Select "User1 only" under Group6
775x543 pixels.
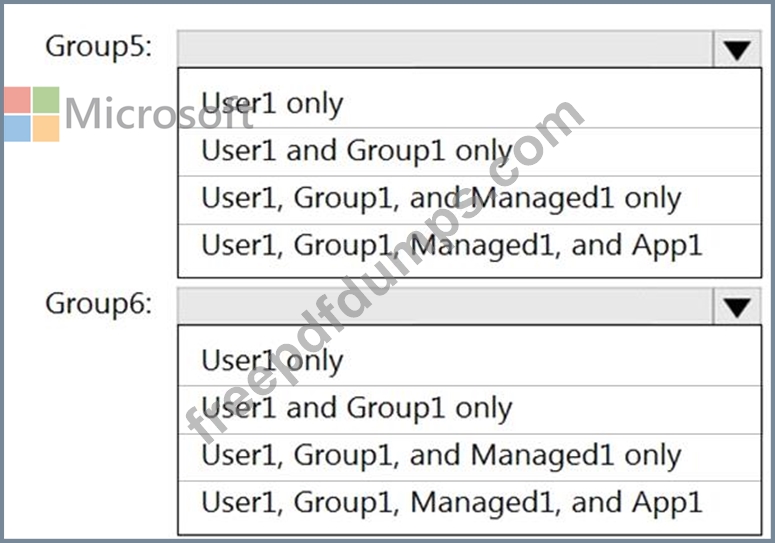point(272,360)
